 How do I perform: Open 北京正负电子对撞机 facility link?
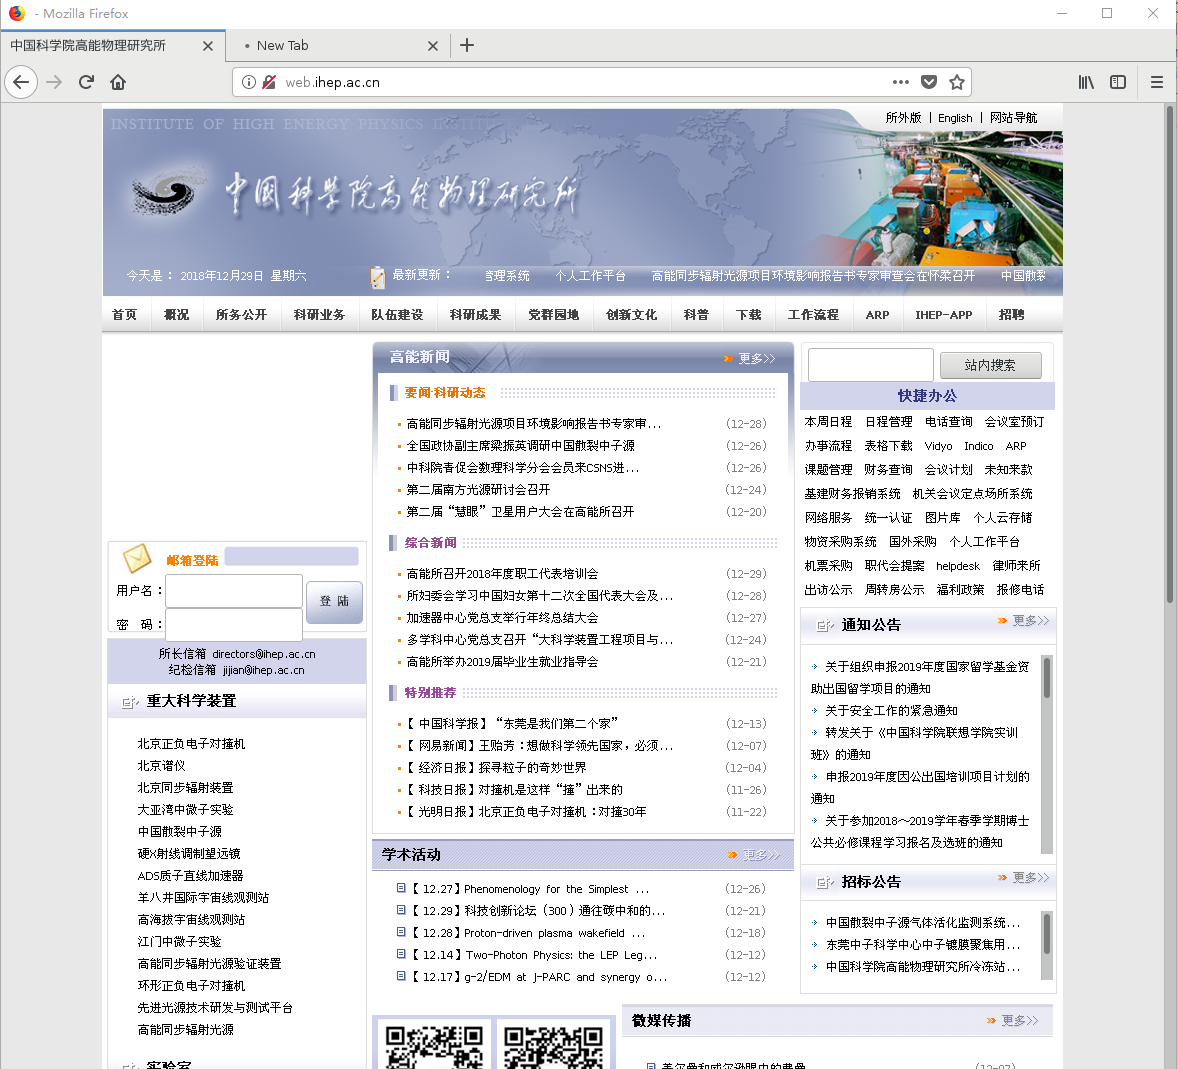191,744
